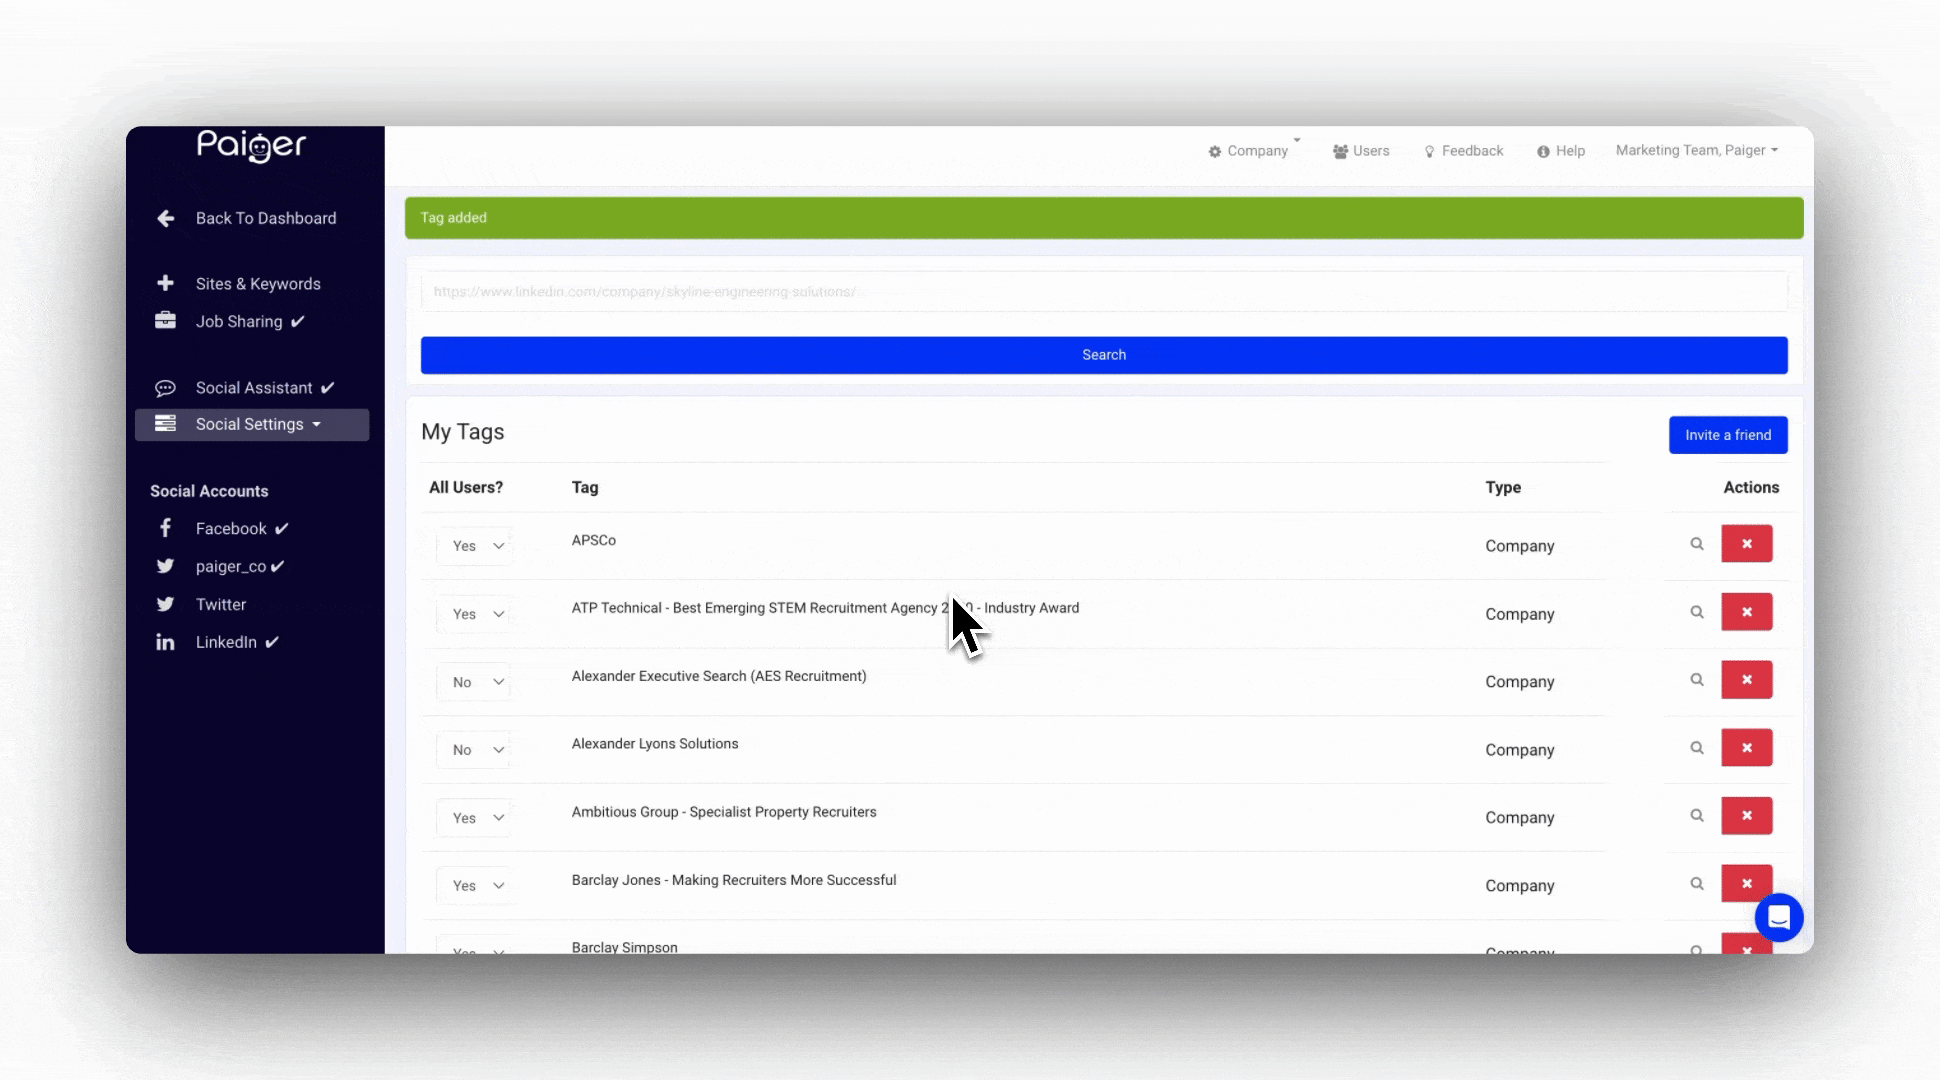Select Sites & Keywords in sidebar
Screen dimensions: 1940x1080
(258, 284)
